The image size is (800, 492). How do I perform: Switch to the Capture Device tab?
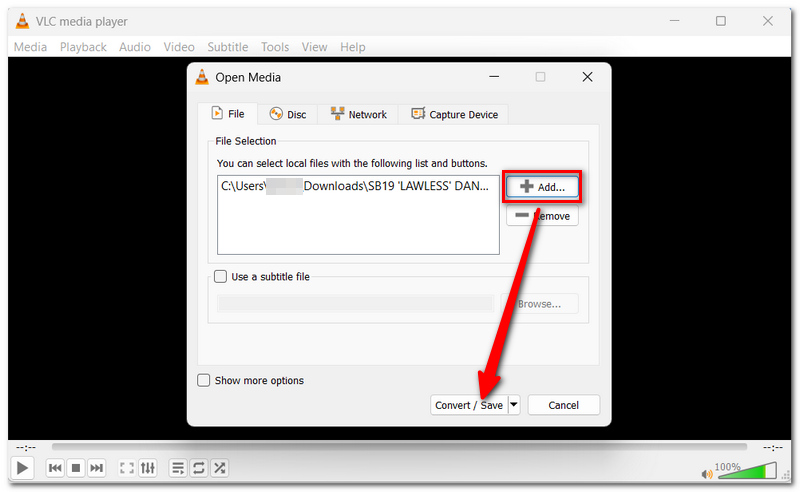[x=454, y=114]
